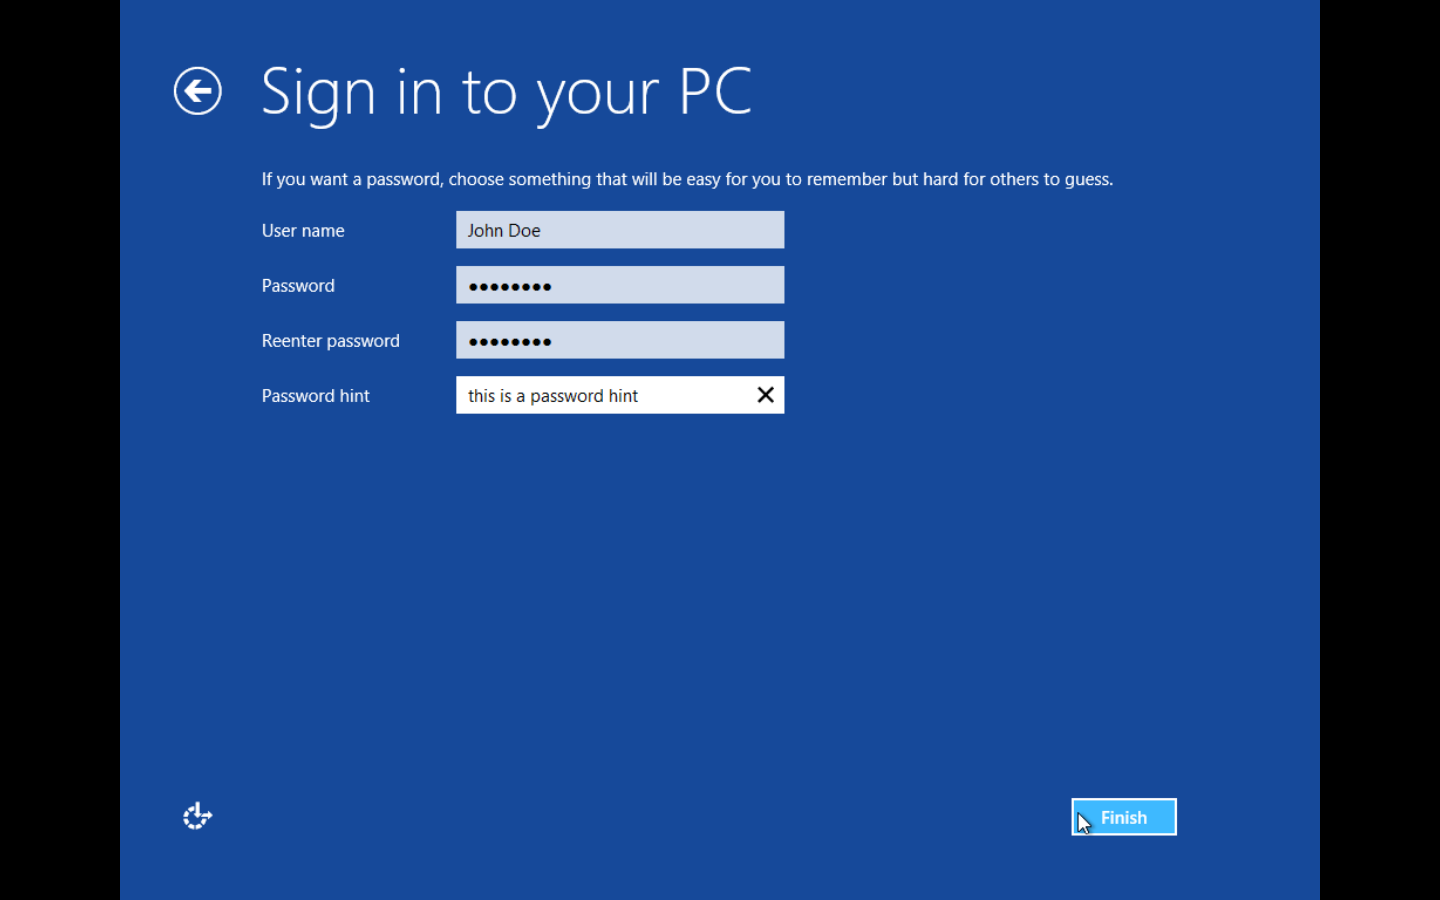This screenshot has height=900, width=1440.
Task: Go back using the circled arrow icon
Action: tap(197, 91)
